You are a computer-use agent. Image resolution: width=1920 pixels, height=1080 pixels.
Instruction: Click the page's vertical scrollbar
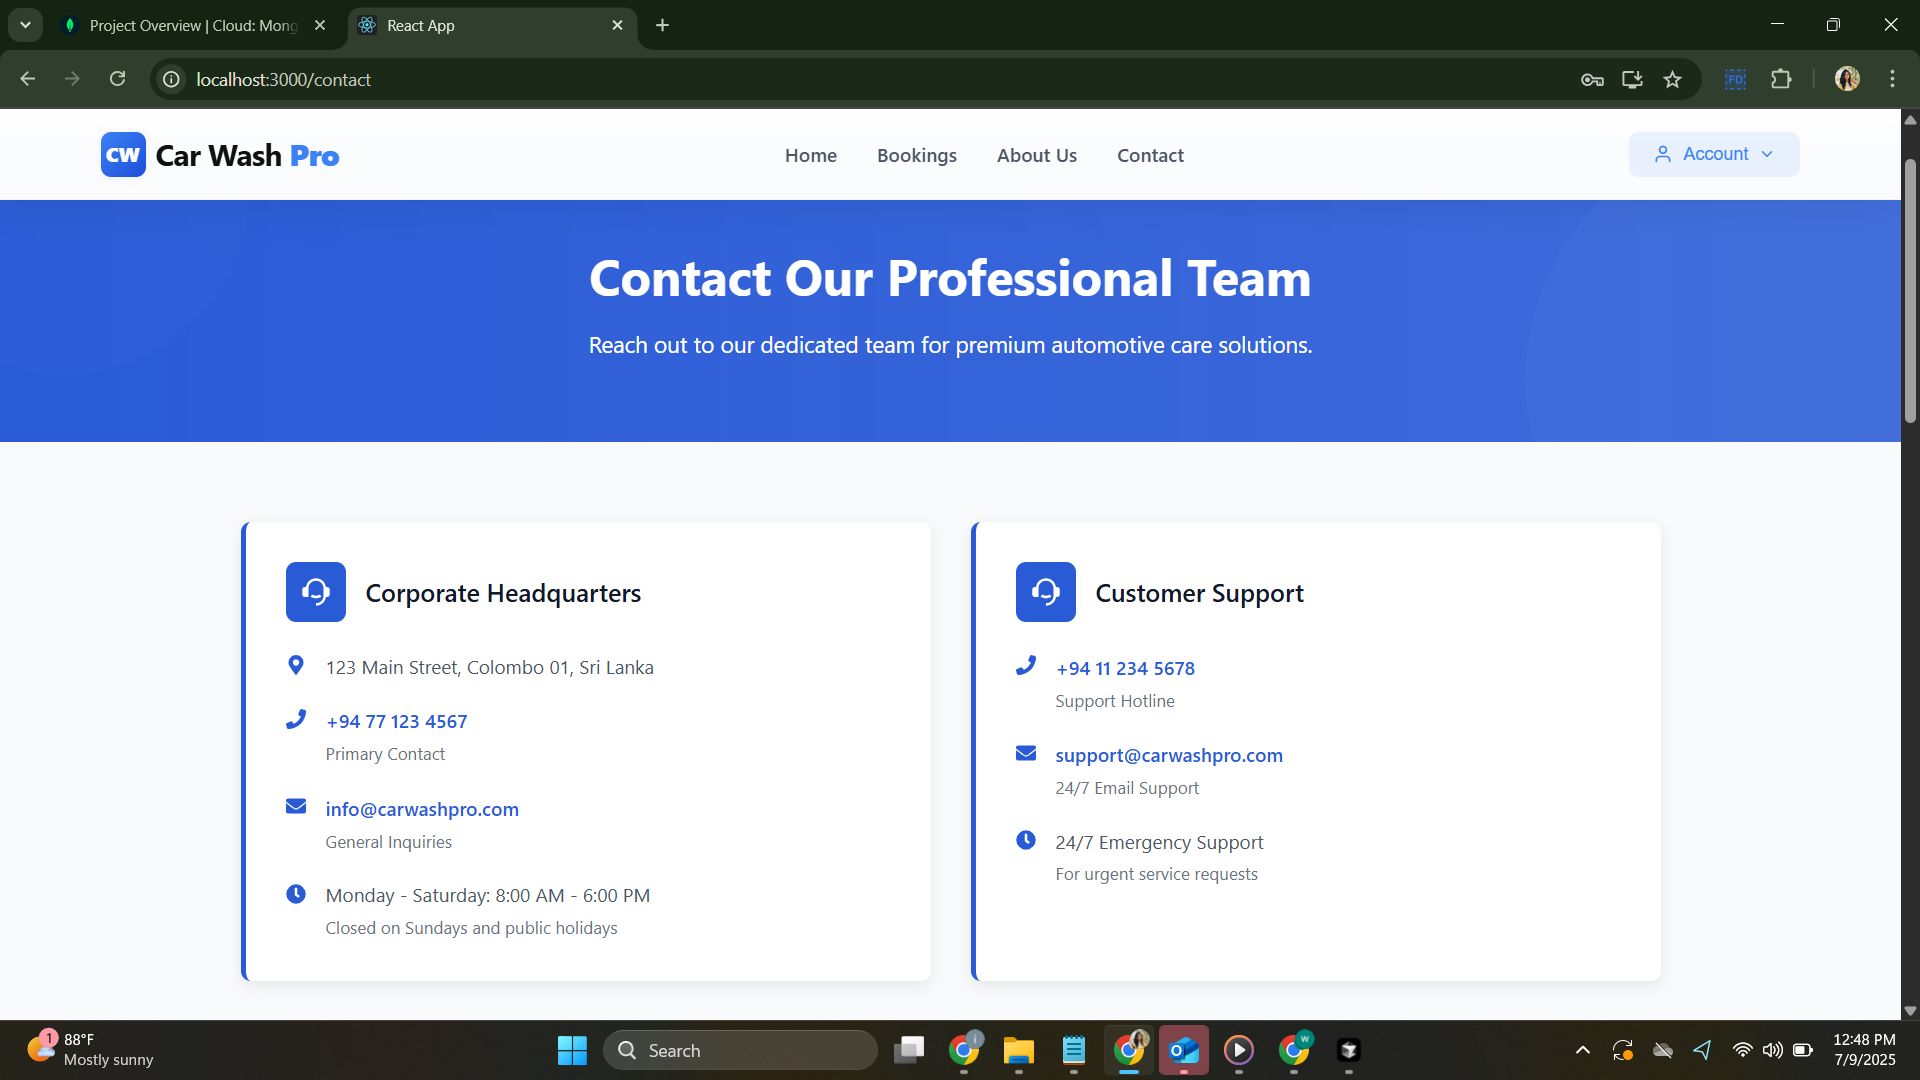pyautogui.click(x=1909, y=290)
